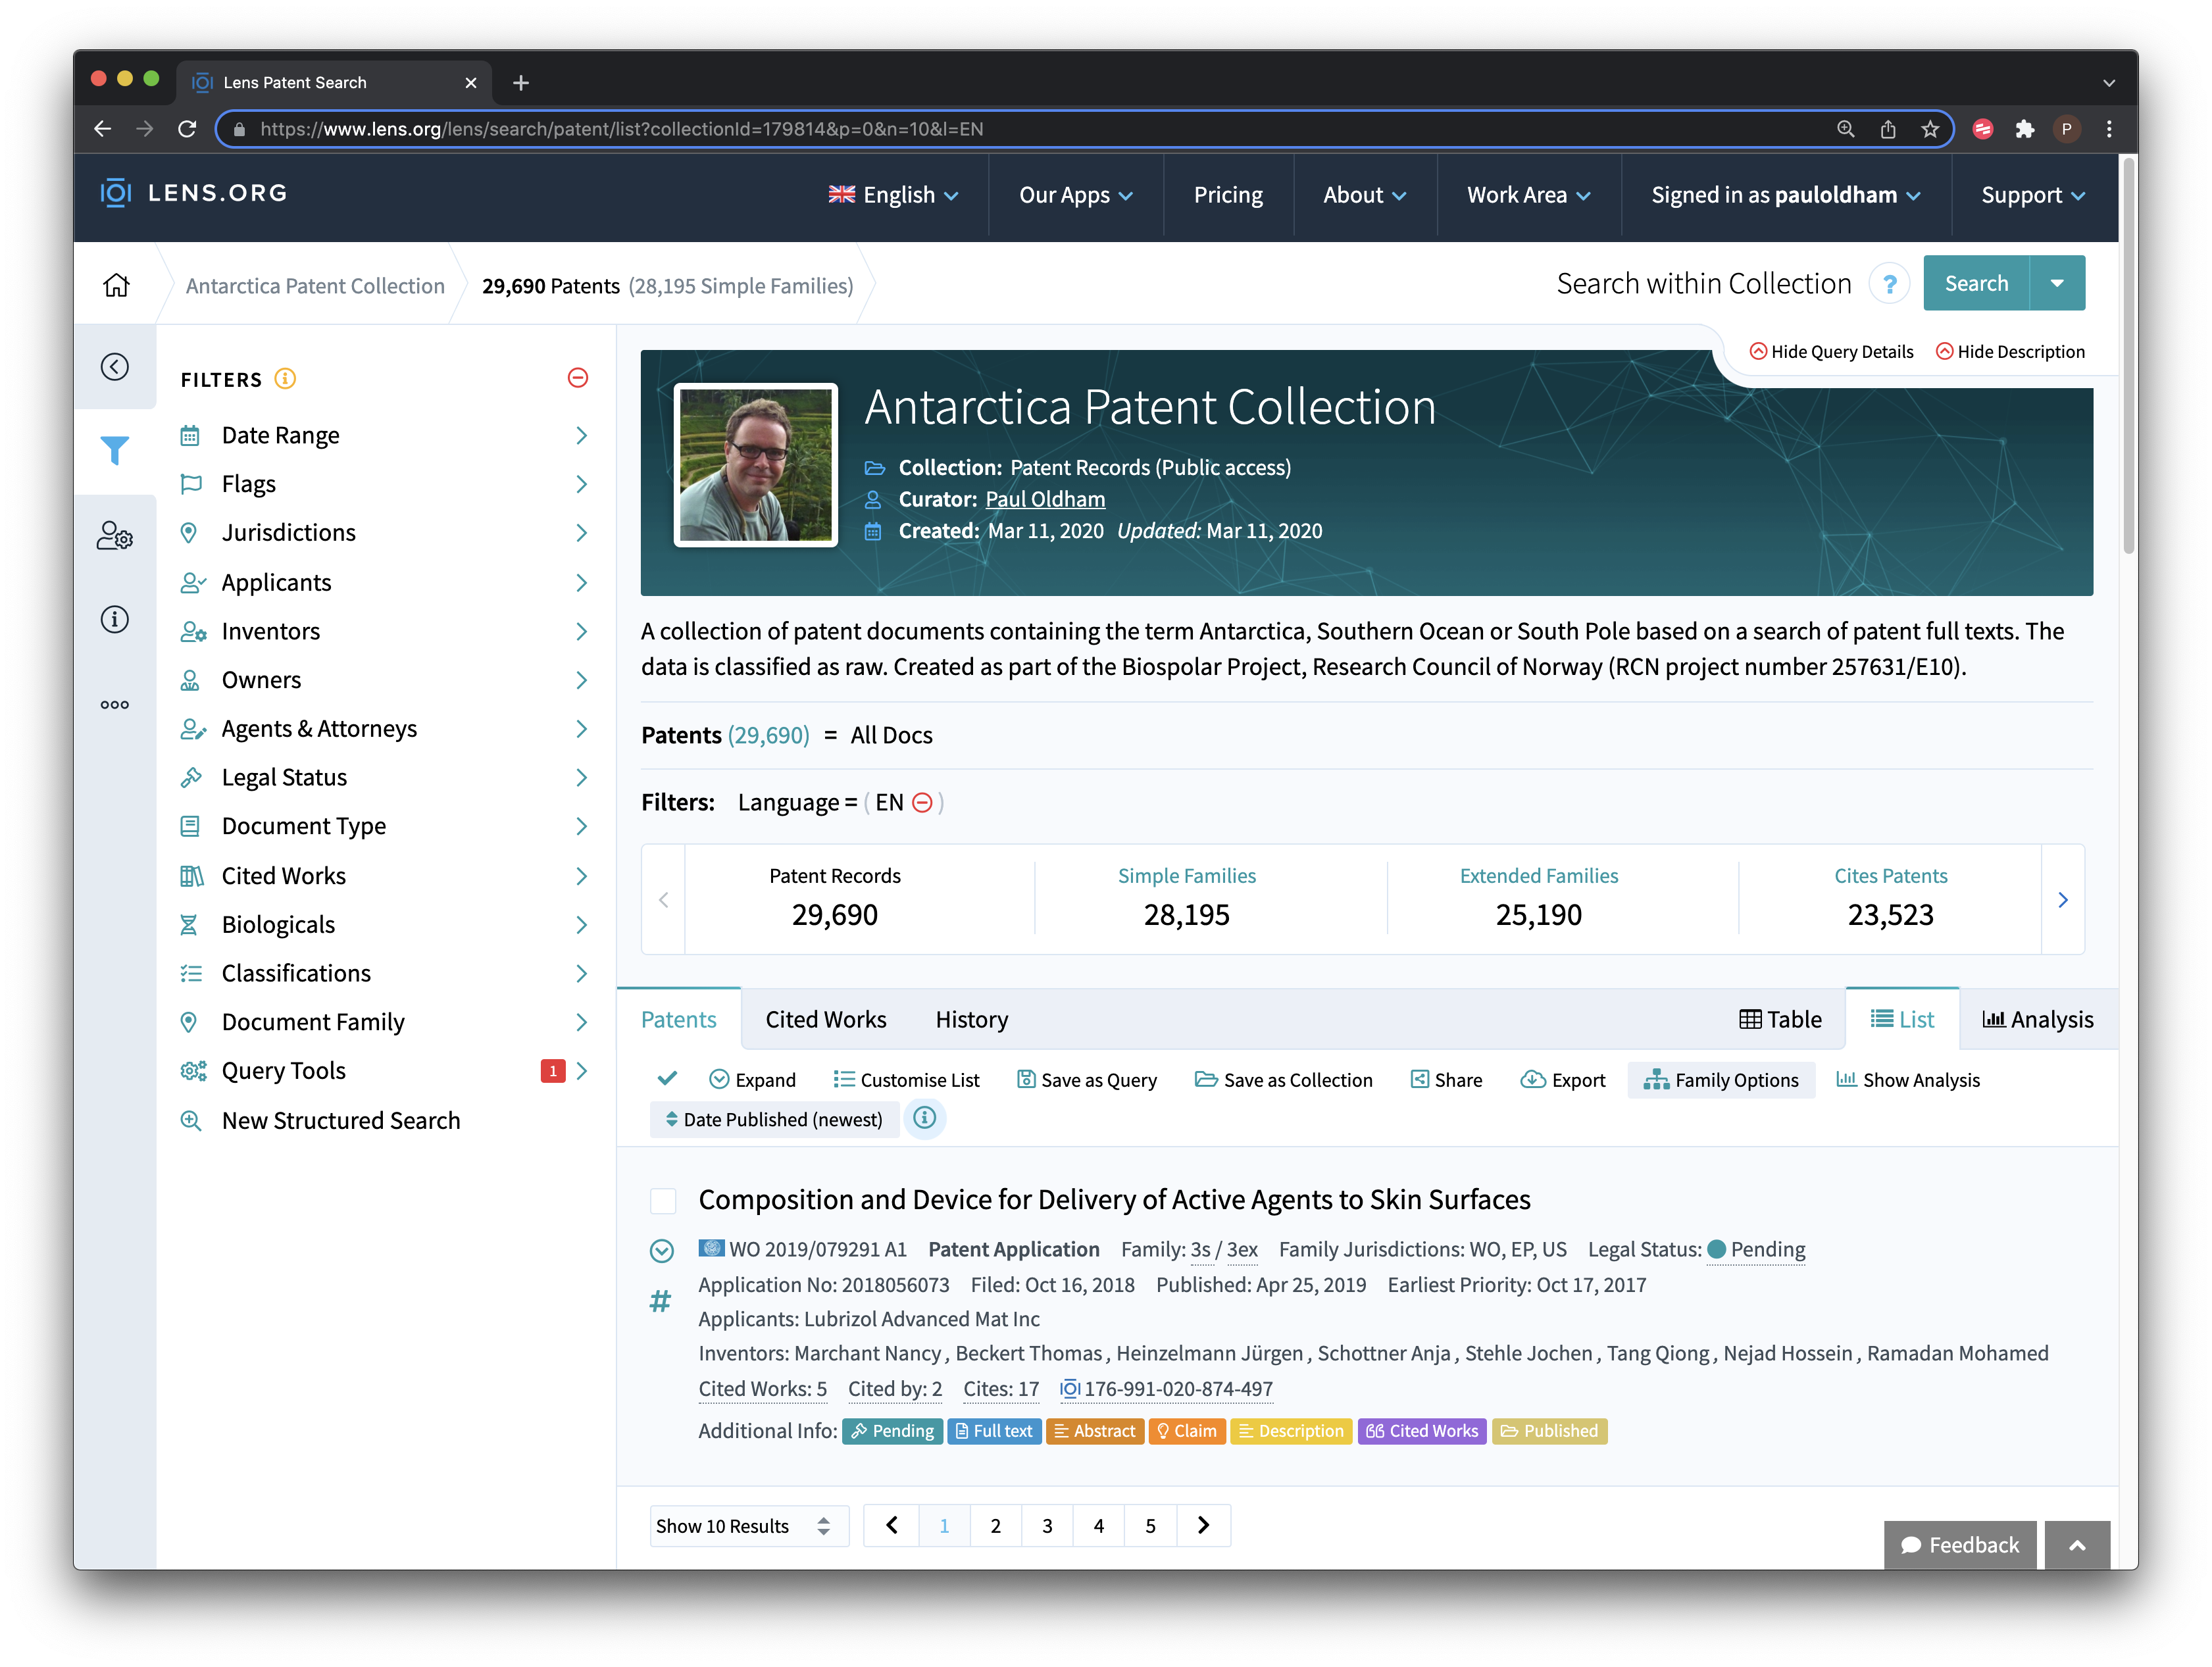Go to results page 3
Screen dimensions: 2212x1667
tap(1047, 1526)
